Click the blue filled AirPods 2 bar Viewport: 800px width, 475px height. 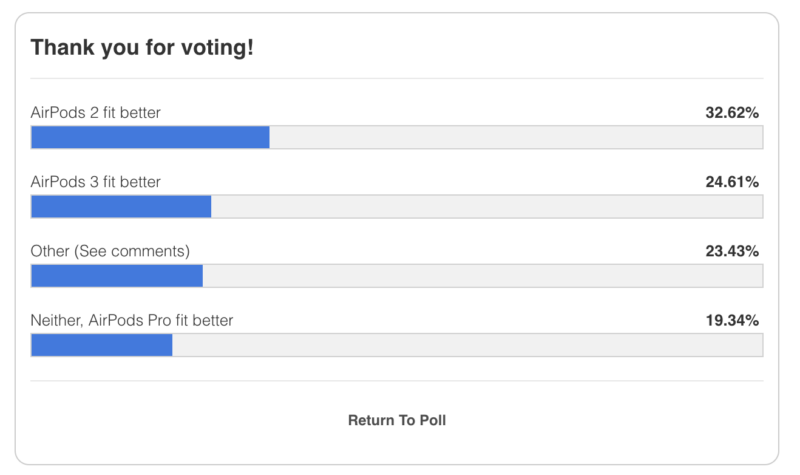(x=150, y=138)
